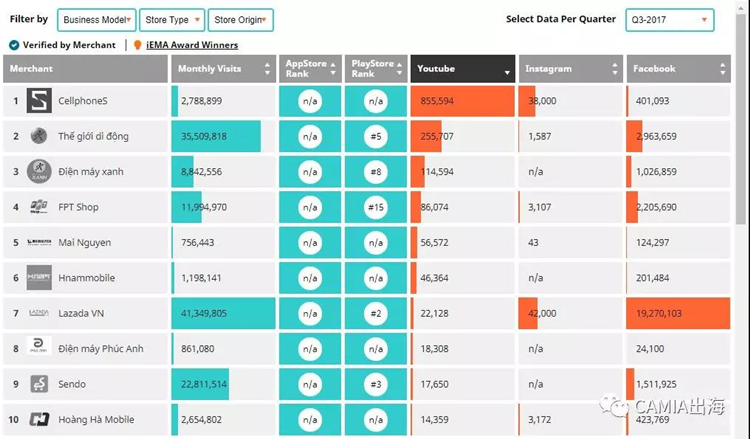Screen dimensions: 750x439
Task: Expand the Store Origin filter dropdown
Action: pyautogui.click(x=241, y=20)
